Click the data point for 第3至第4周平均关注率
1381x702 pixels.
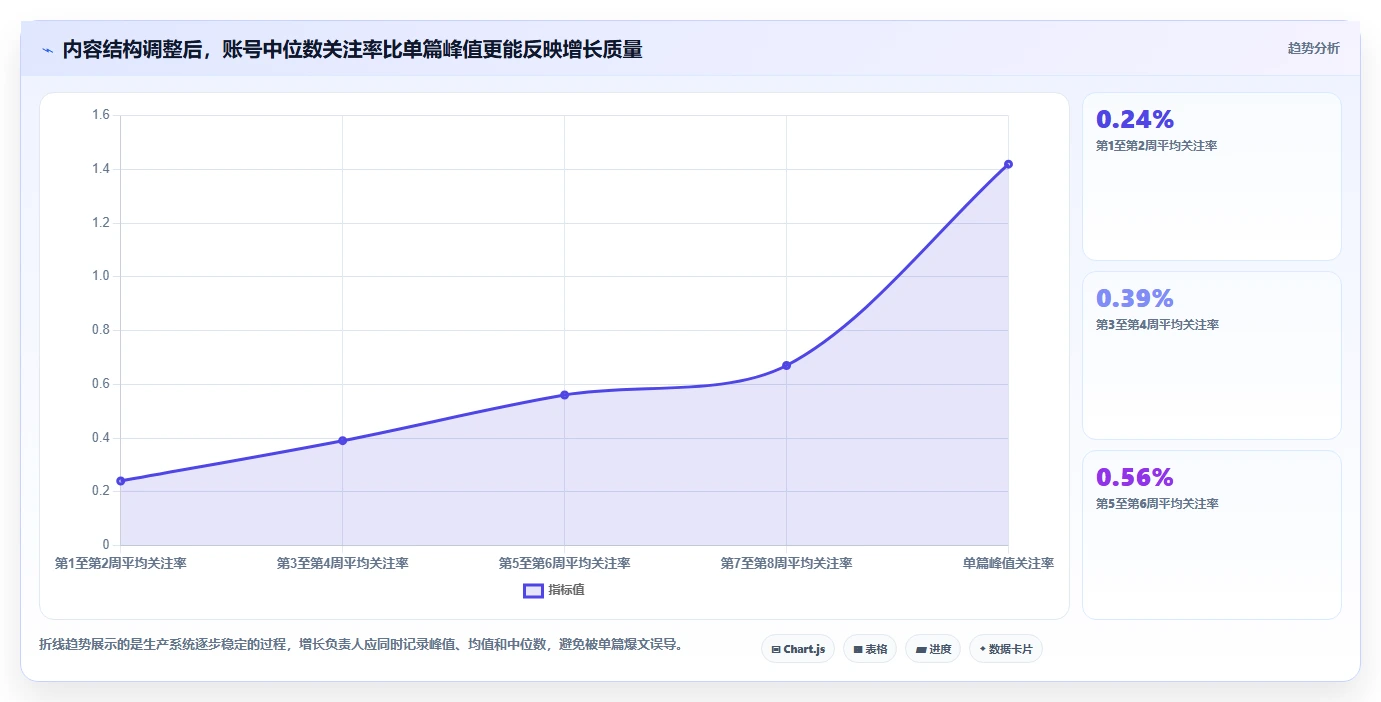click(342, 440)
